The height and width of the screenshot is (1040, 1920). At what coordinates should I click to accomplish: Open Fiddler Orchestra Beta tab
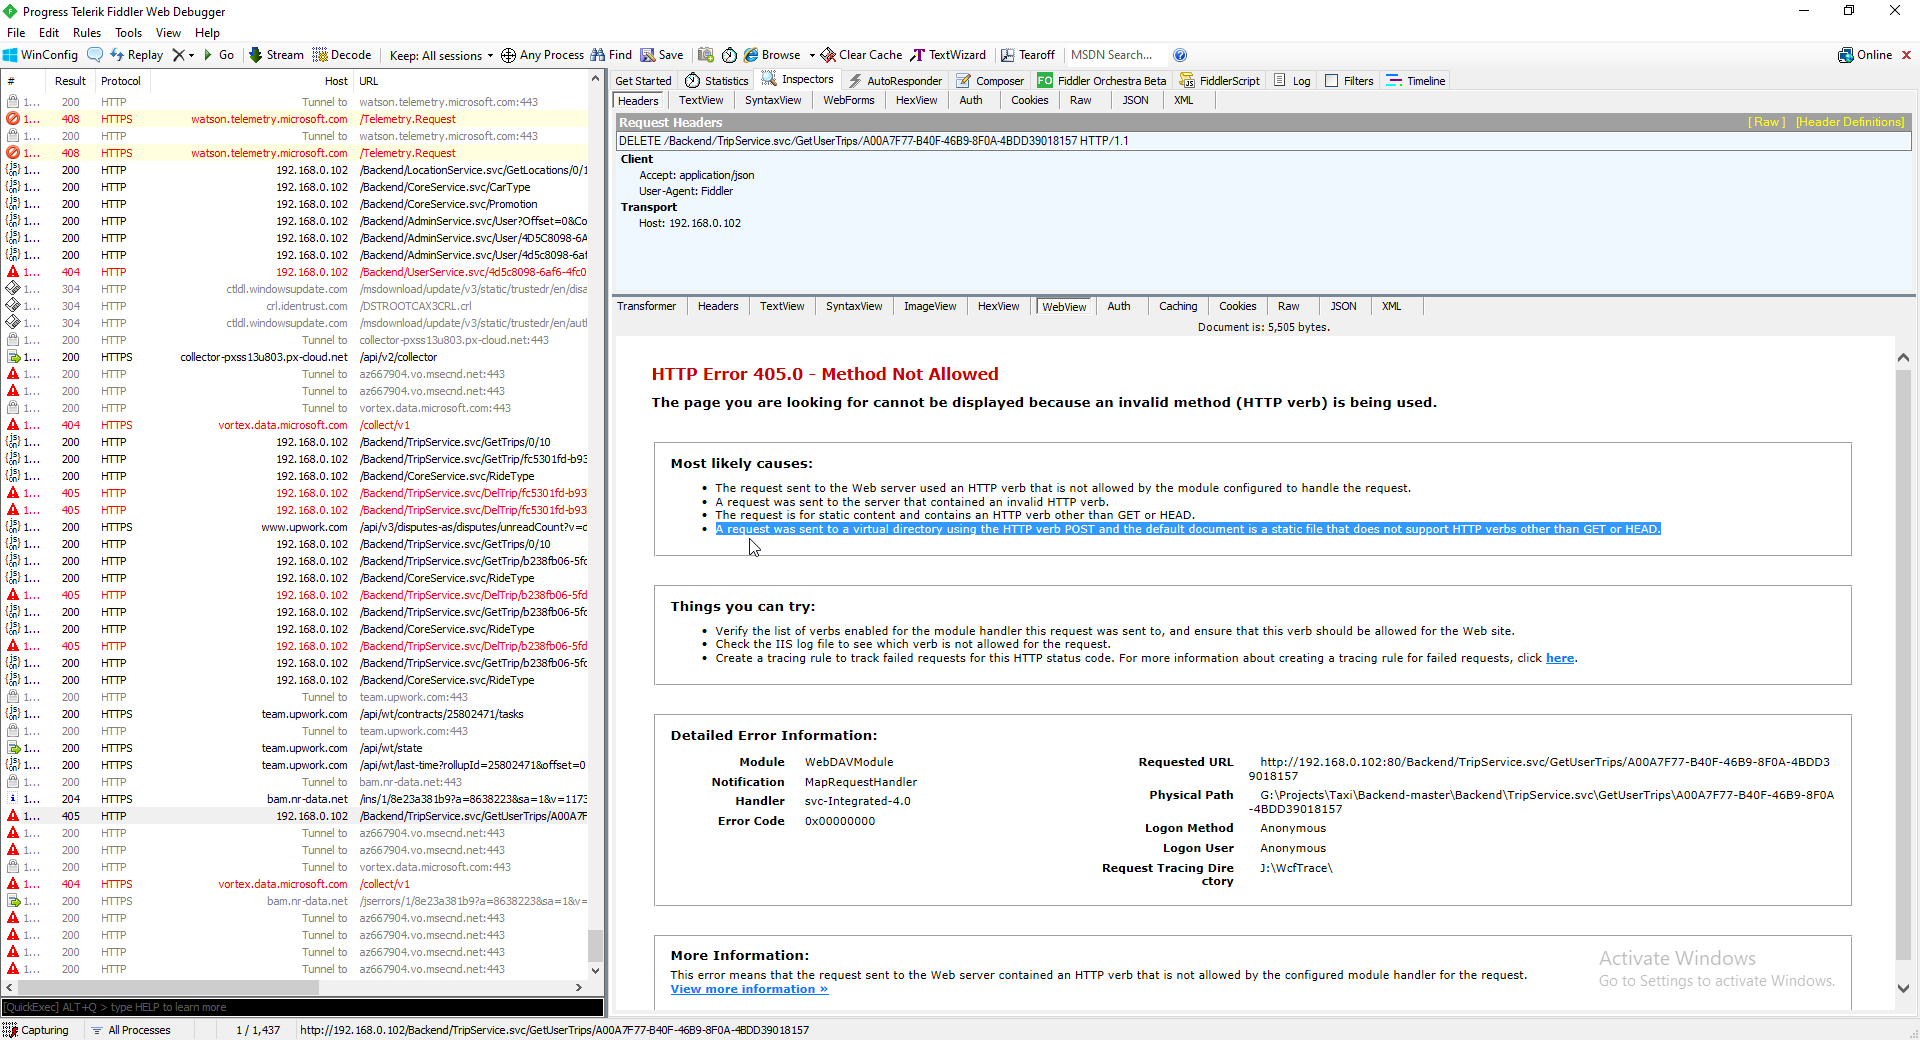tap(1102, 81)
